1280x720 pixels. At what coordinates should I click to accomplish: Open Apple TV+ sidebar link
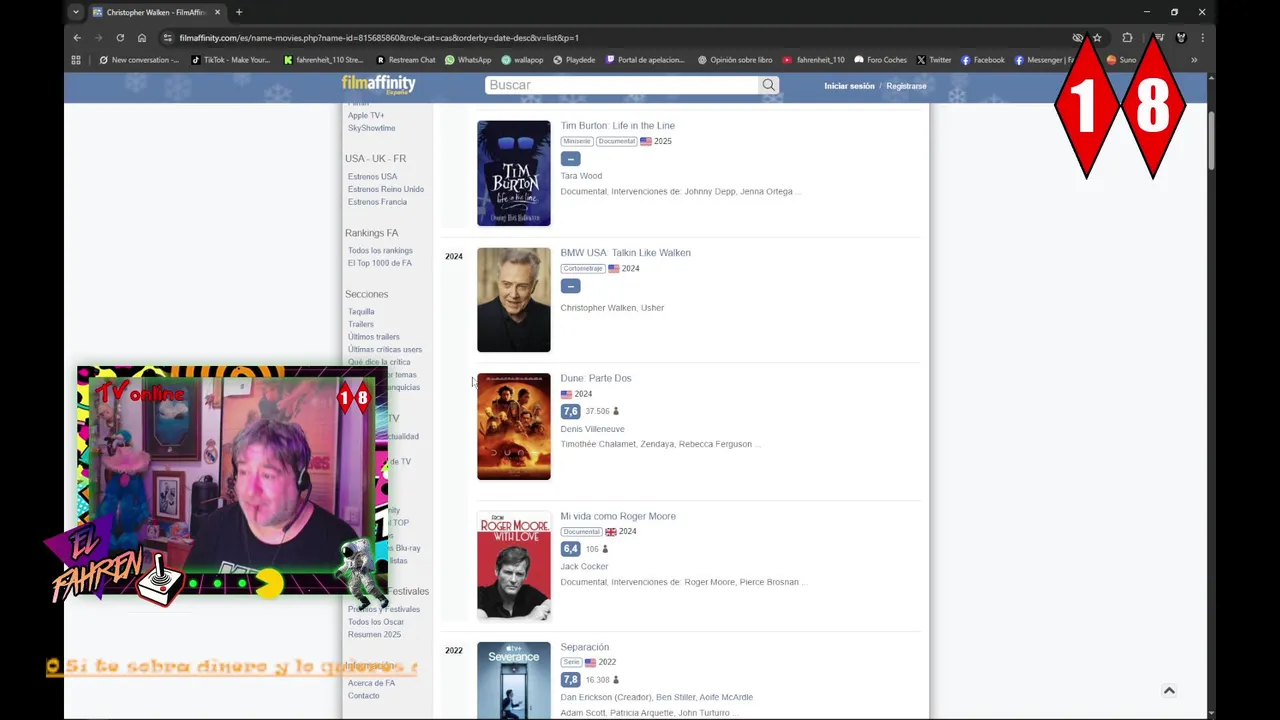pyautogui.click(x=366, y=115)
